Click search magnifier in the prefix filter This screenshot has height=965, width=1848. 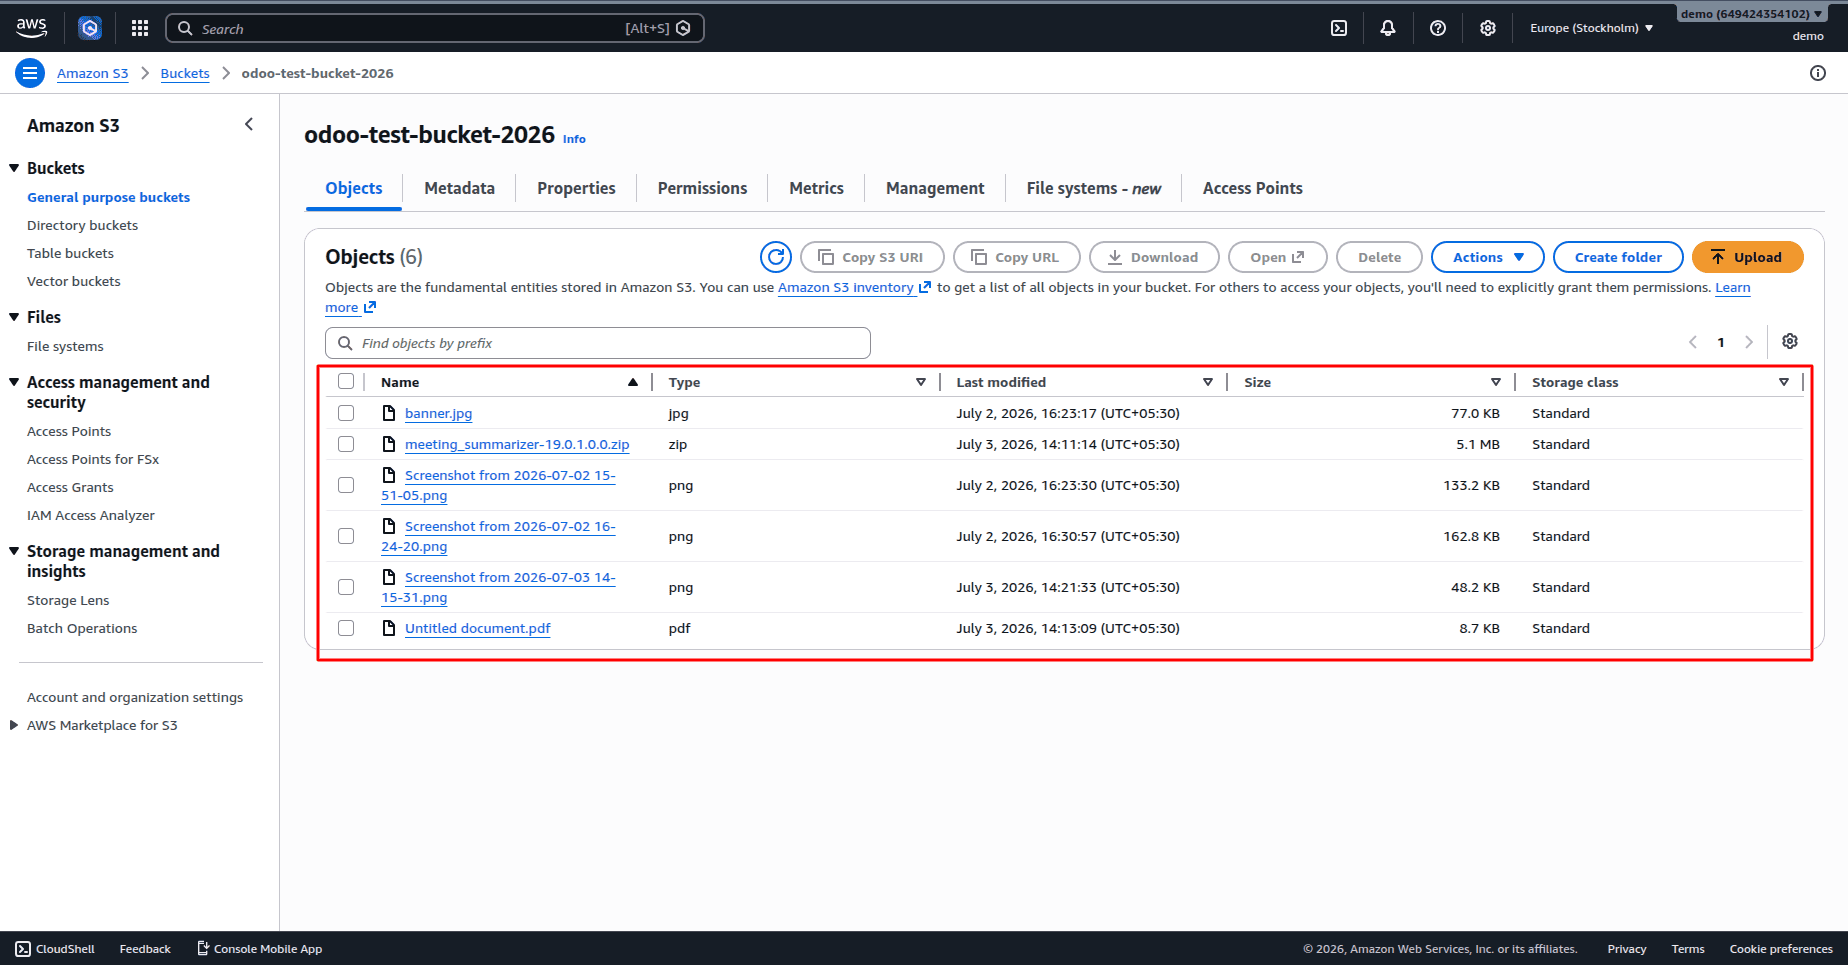tap(345, 343)
